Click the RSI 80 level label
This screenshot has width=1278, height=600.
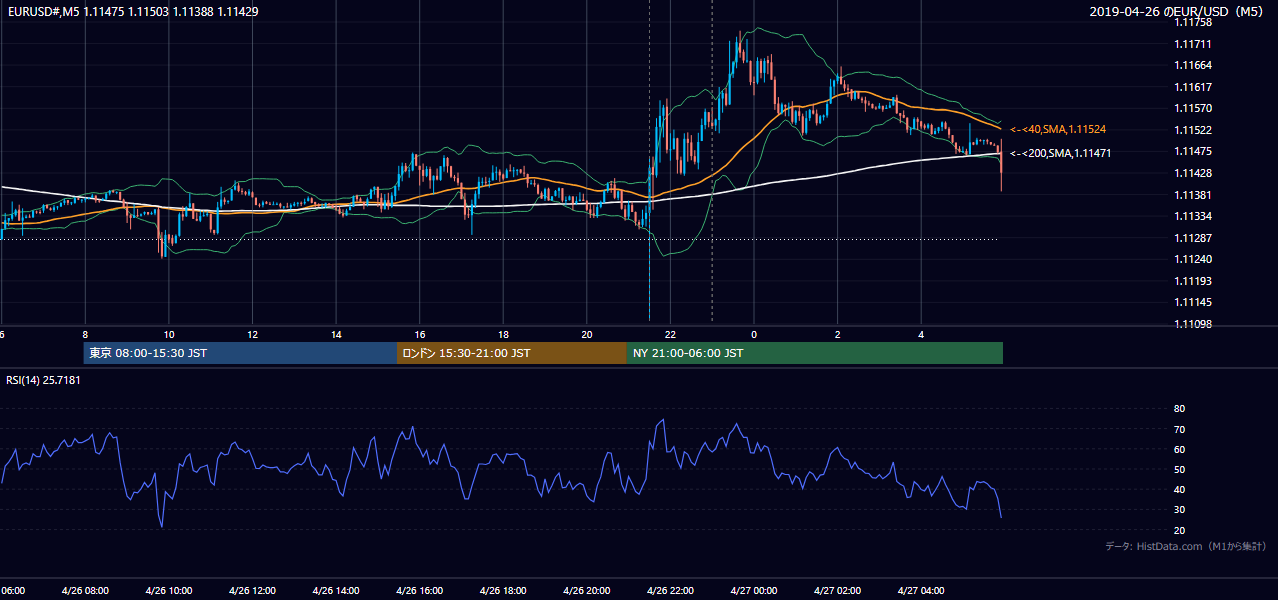tap(1179, 409)
